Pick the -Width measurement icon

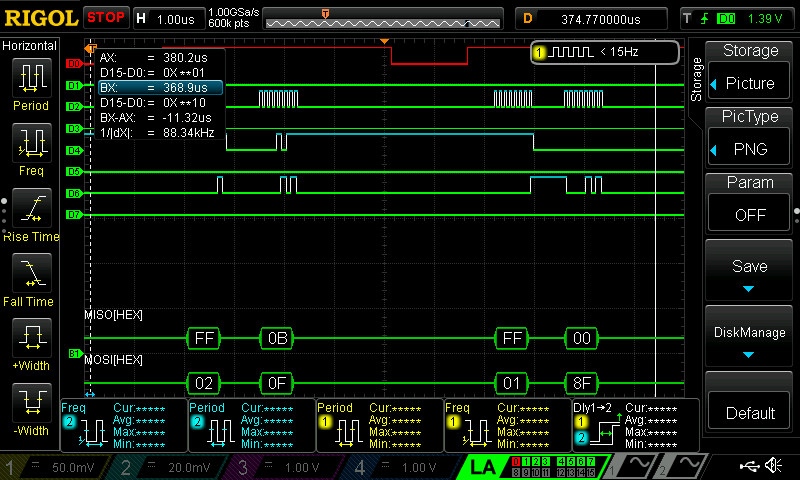tap(31, 402)
